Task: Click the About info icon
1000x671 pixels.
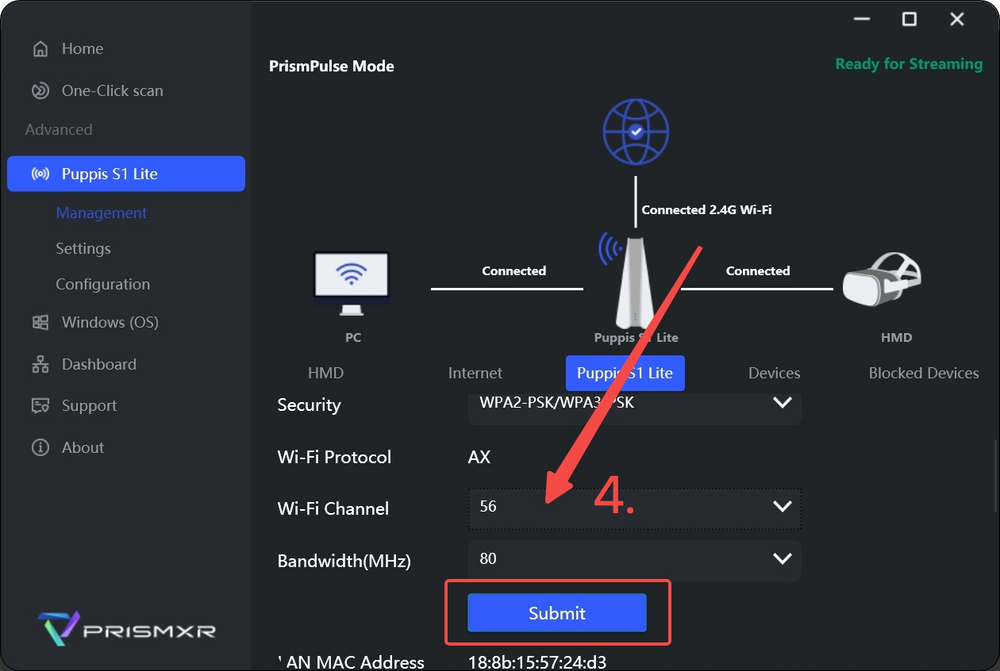Action: pos(40,448)
